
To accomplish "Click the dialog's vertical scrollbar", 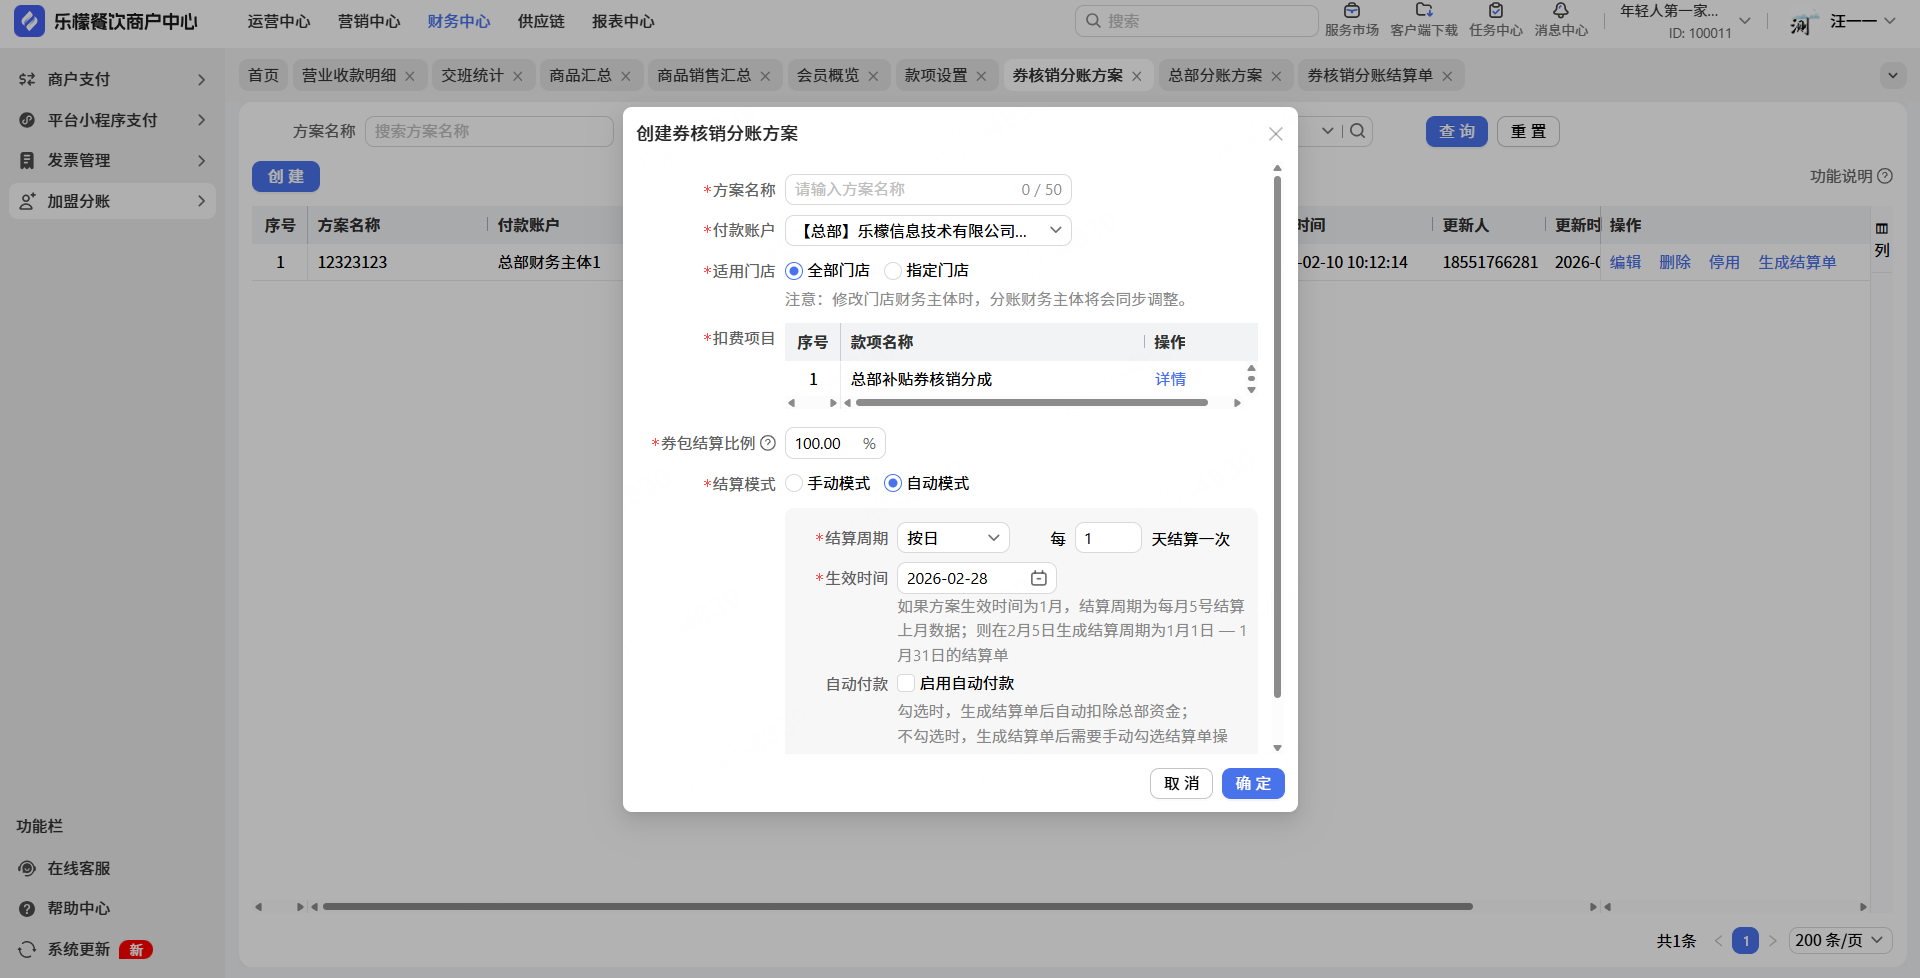I will click(x=1277, y=437).
